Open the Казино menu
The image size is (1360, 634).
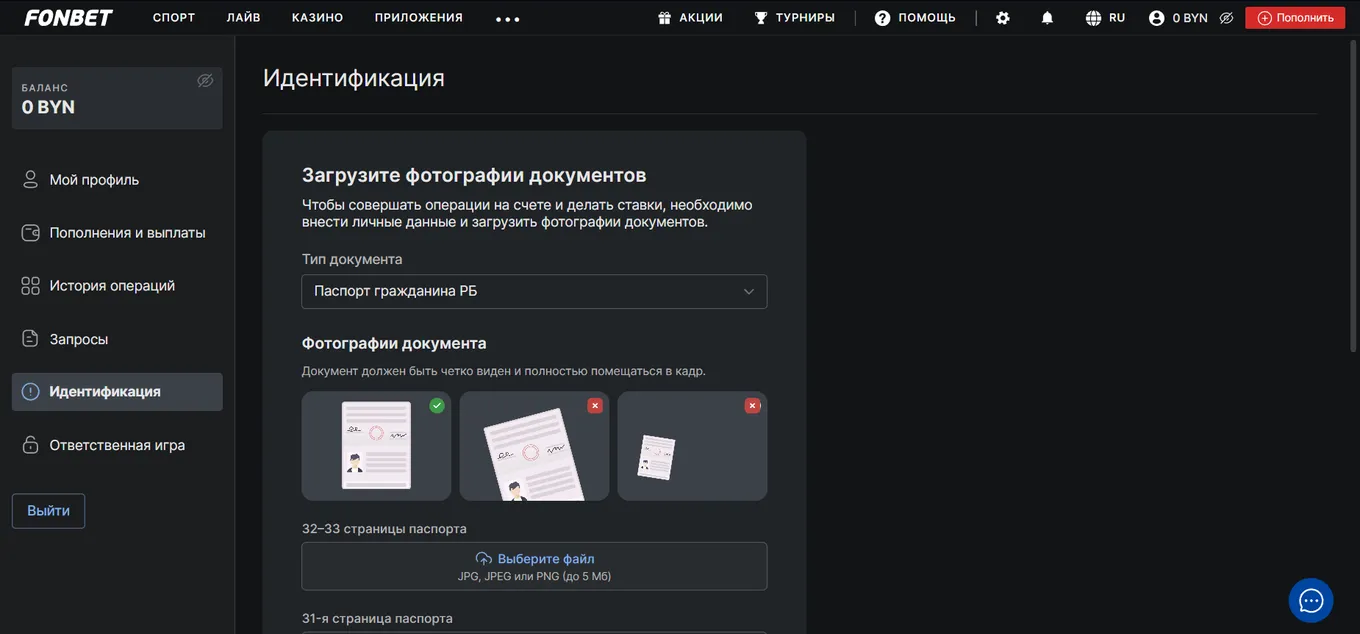point(318,18)
